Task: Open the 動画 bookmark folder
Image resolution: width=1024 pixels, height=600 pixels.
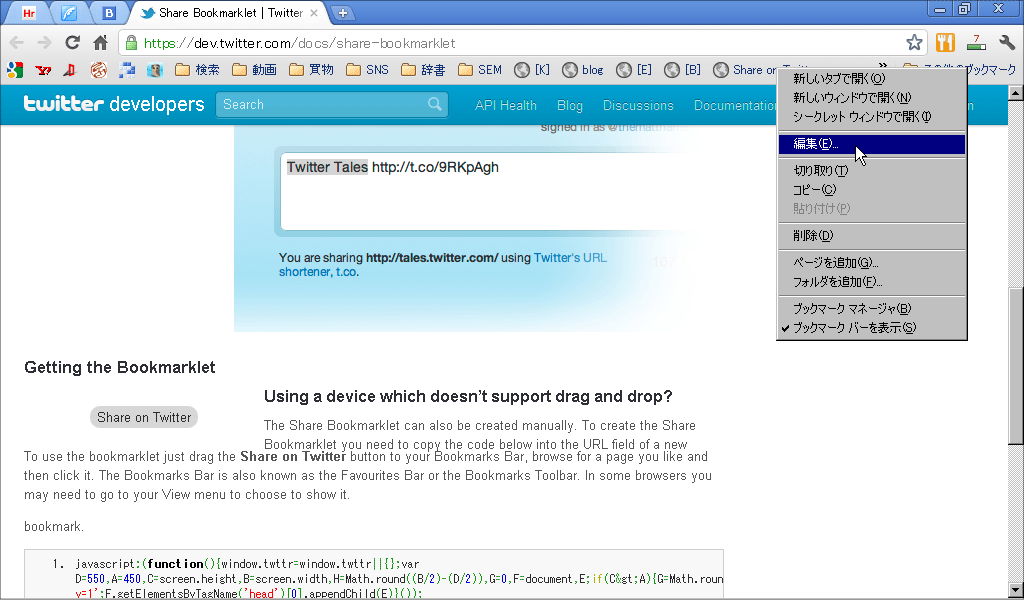Action: click(254, 70)
